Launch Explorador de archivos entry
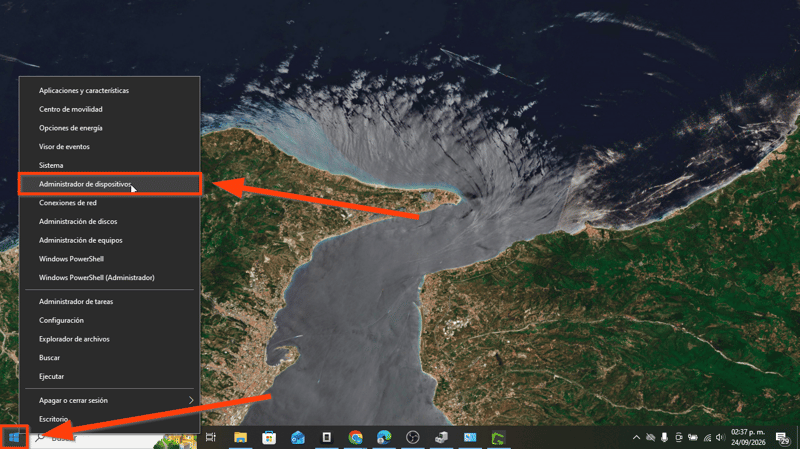 109,339
